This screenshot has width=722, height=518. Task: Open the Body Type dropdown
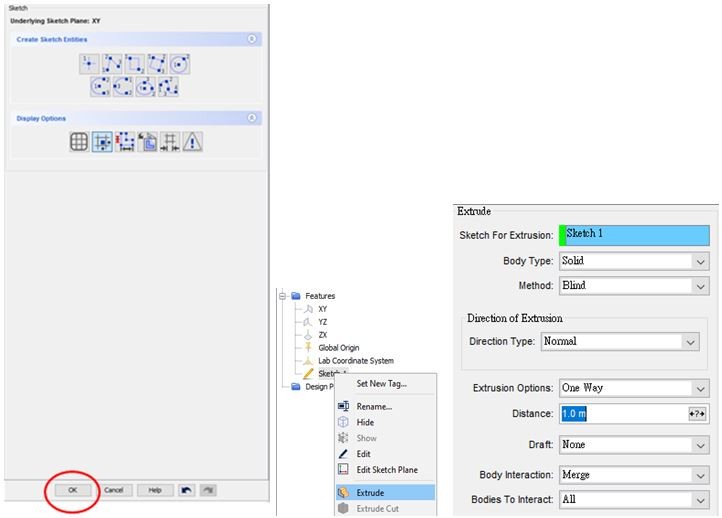pyautogui.click(x=634, y=261)
